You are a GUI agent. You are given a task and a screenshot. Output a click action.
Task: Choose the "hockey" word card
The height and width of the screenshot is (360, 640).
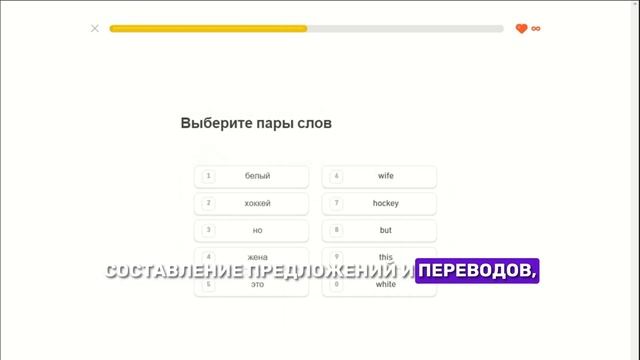coord(379,203)
